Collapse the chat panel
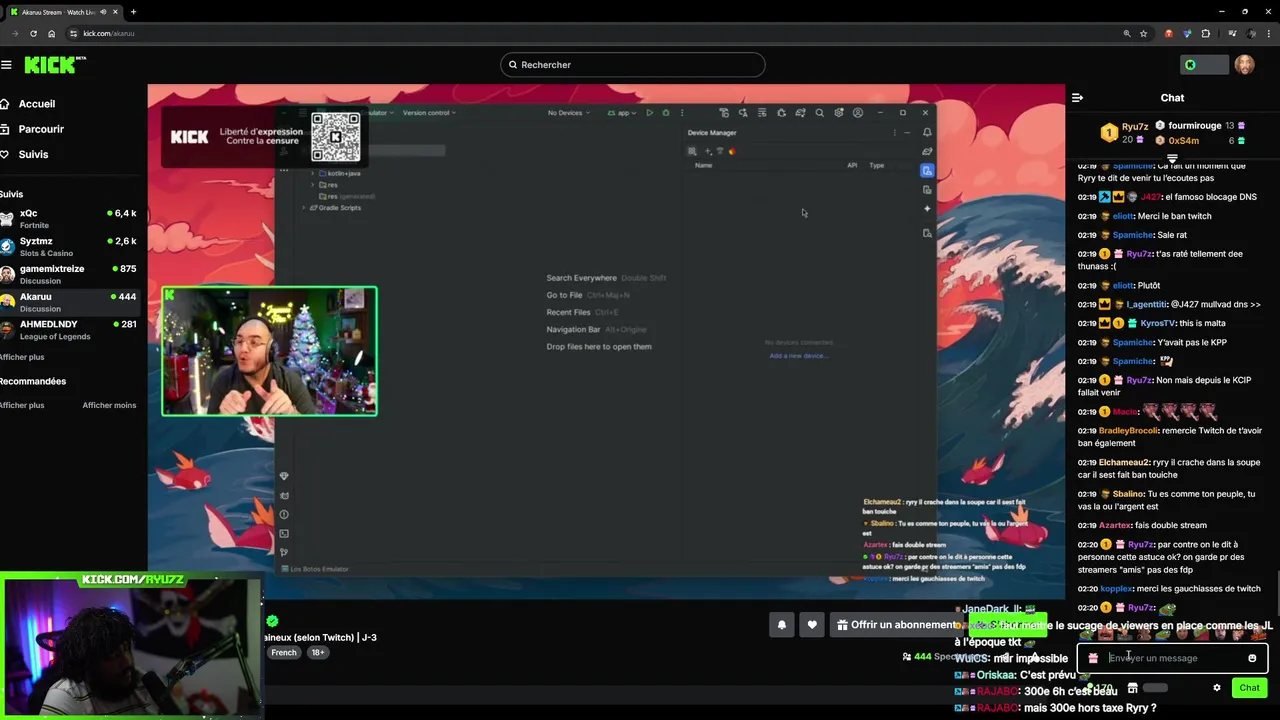This screenshot has width=1280, height=720. (x=1077, y=98)
